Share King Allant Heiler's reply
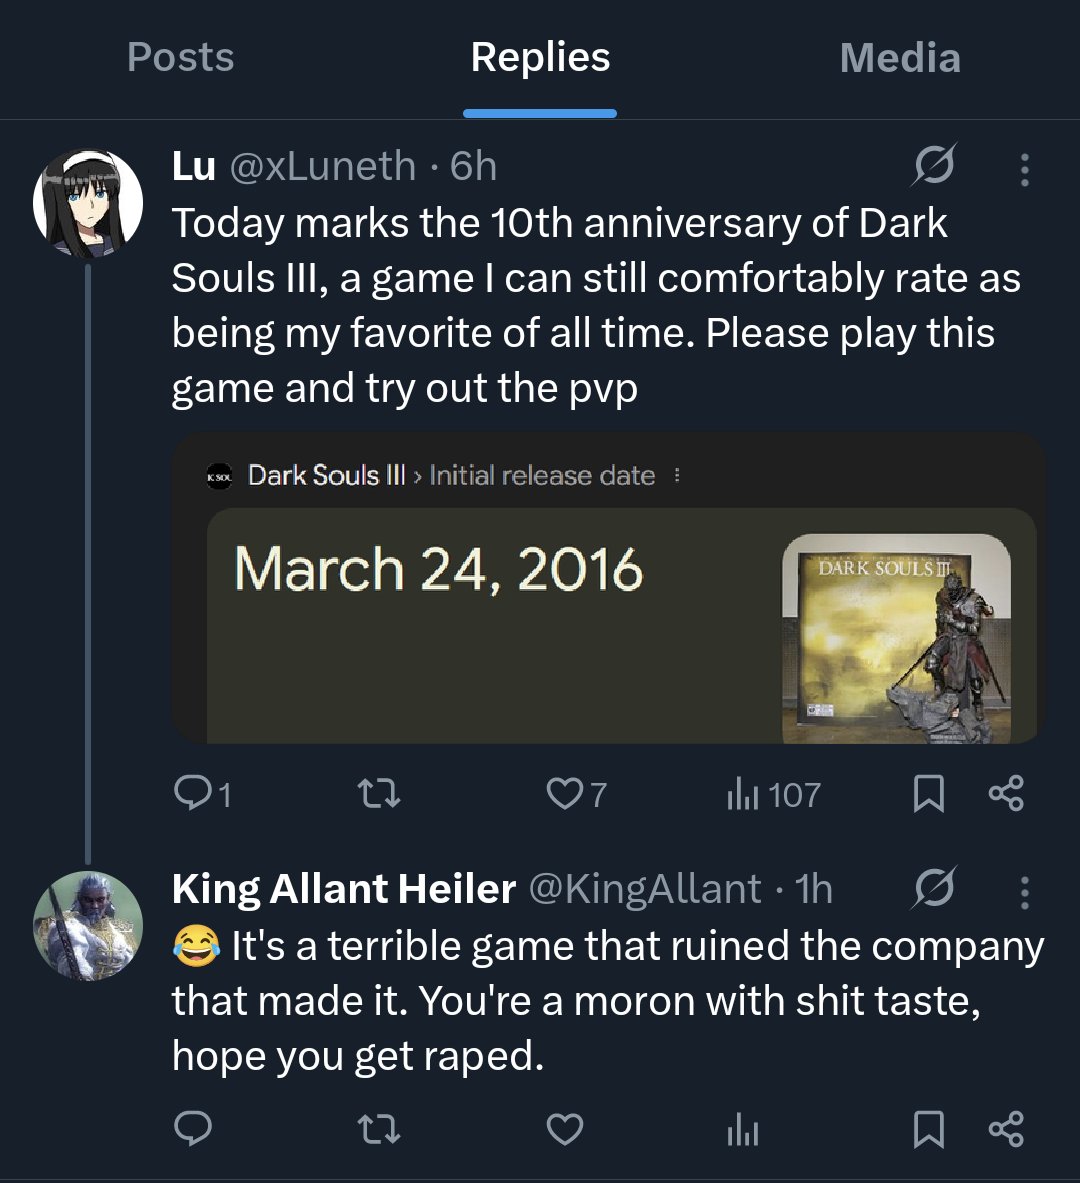Image resolution: width=1080 pixels, height=1183 pixels. [1006, 1130]
